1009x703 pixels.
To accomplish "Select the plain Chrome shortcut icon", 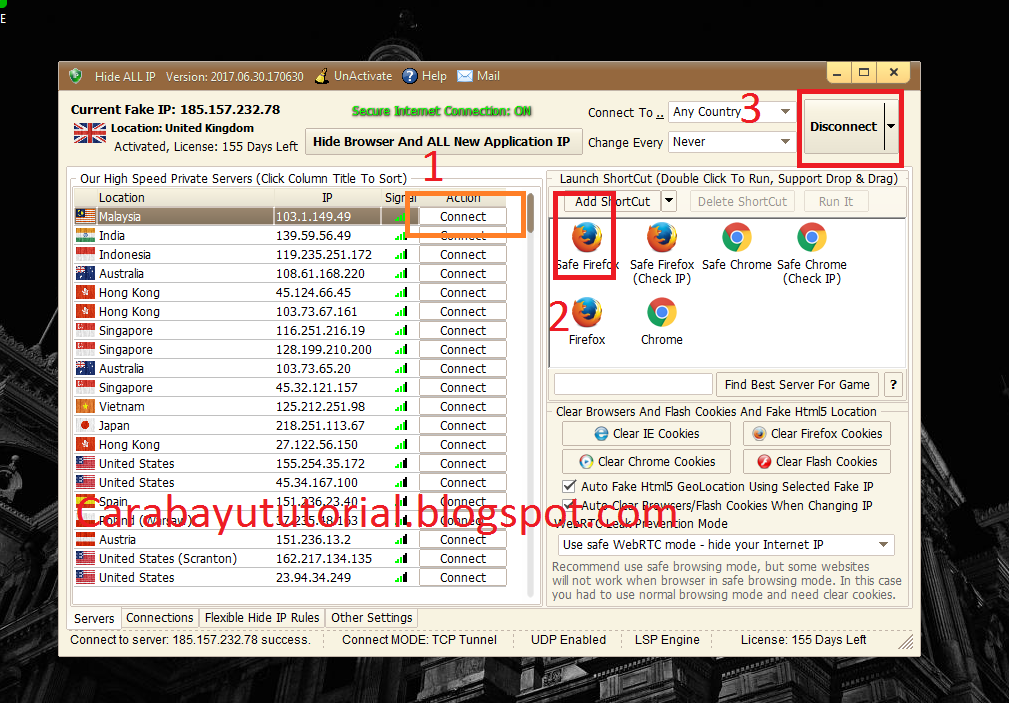I will 662,313.
